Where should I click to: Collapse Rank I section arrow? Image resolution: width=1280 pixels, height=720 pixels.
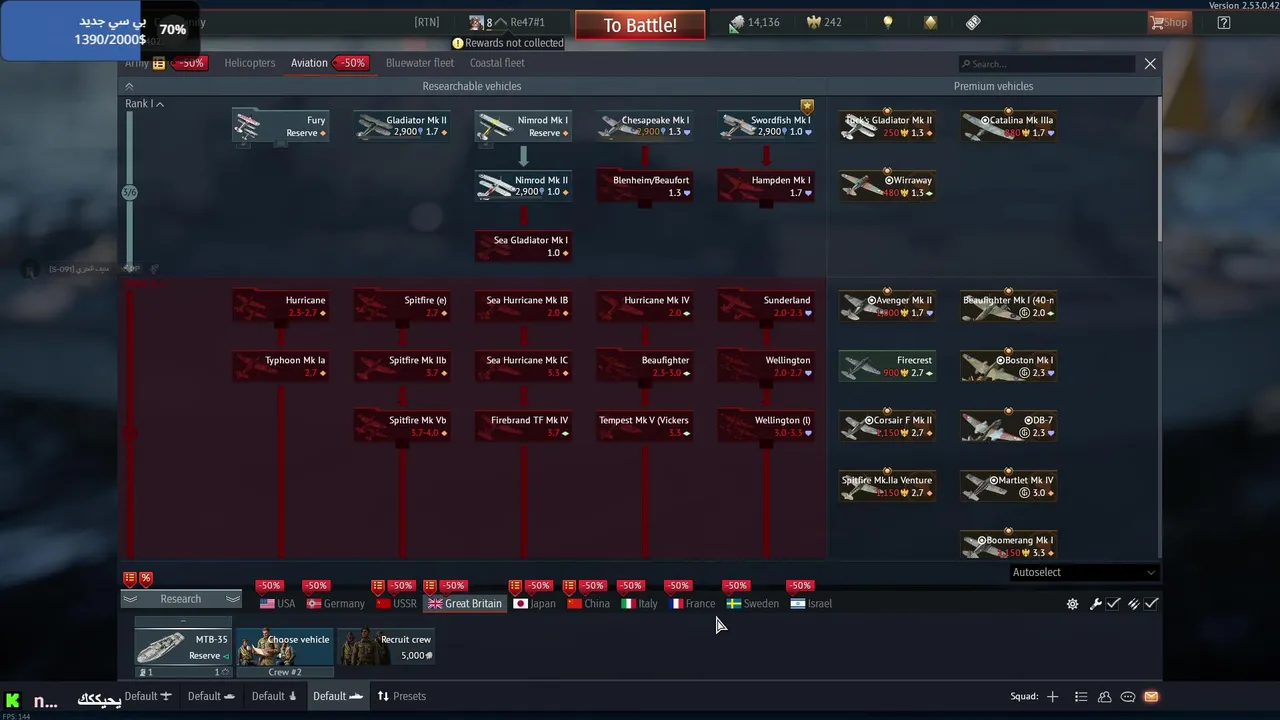pyautogui.click(x=160, y=104)
